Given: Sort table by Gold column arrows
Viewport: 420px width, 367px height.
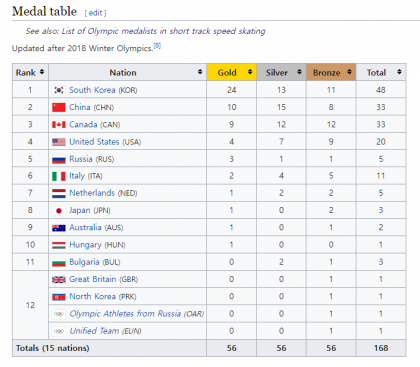Looking at the screenshot, I should point(250,72).
